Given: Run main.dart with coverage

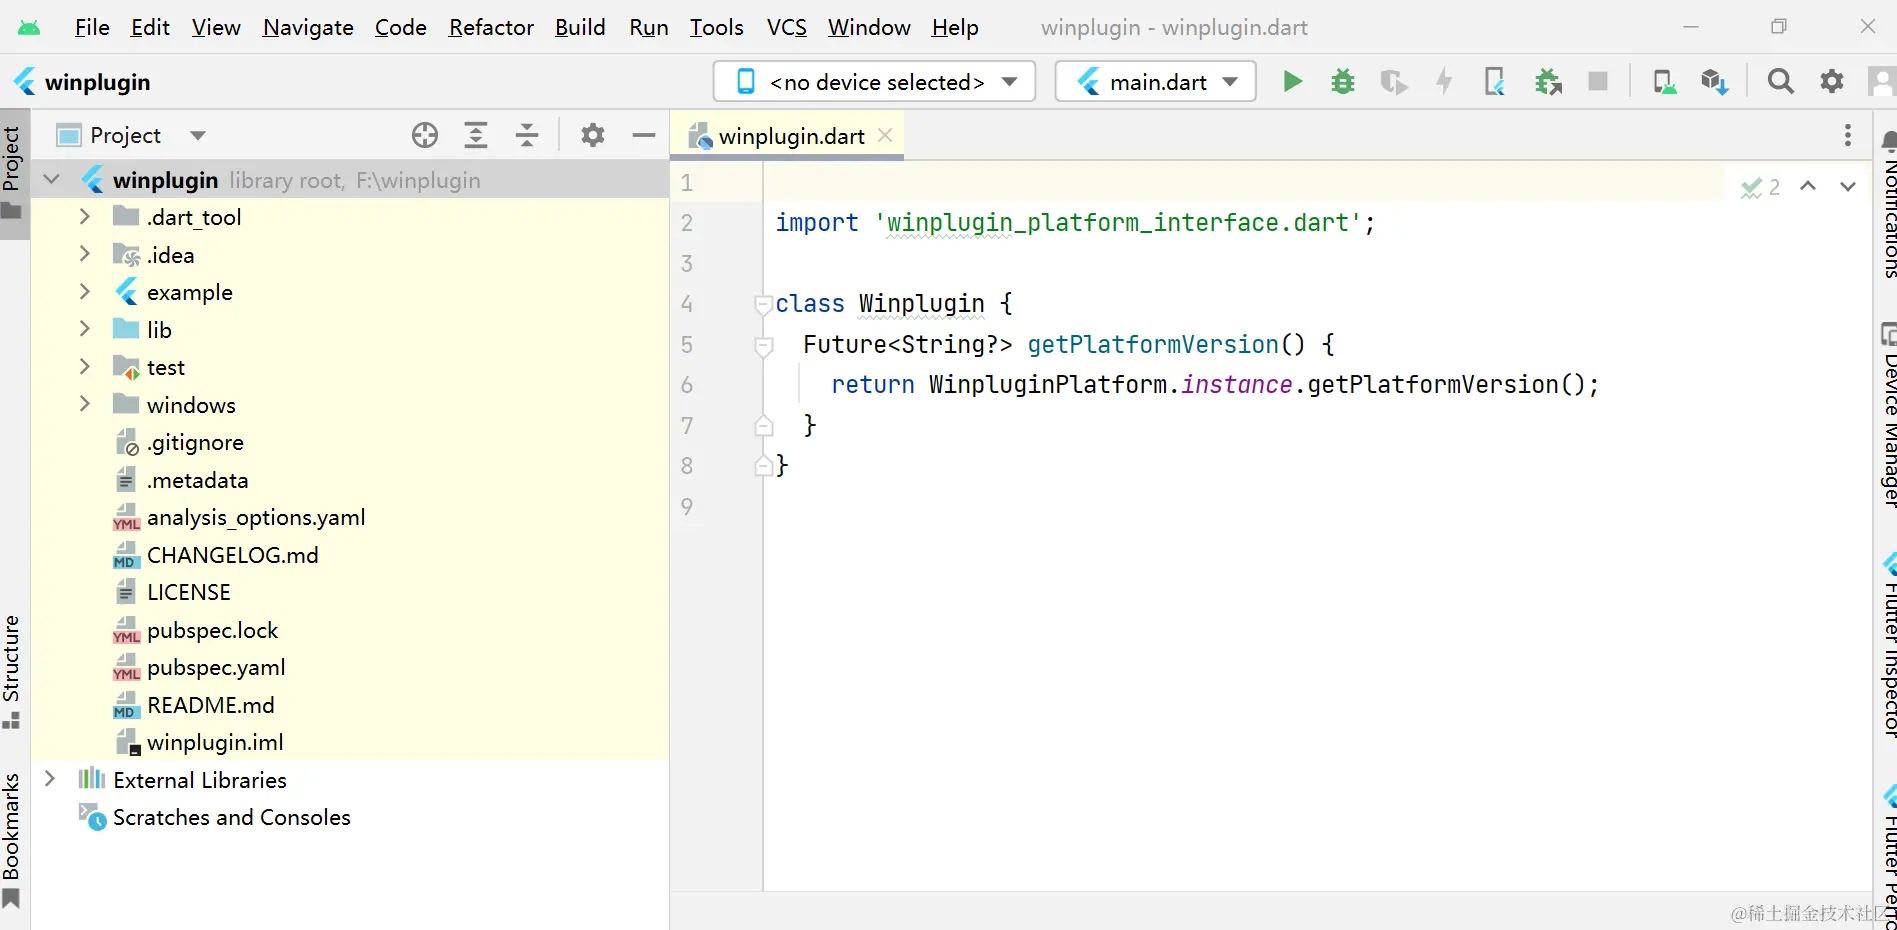Looking at the screenshot, I should (1393, 81).
